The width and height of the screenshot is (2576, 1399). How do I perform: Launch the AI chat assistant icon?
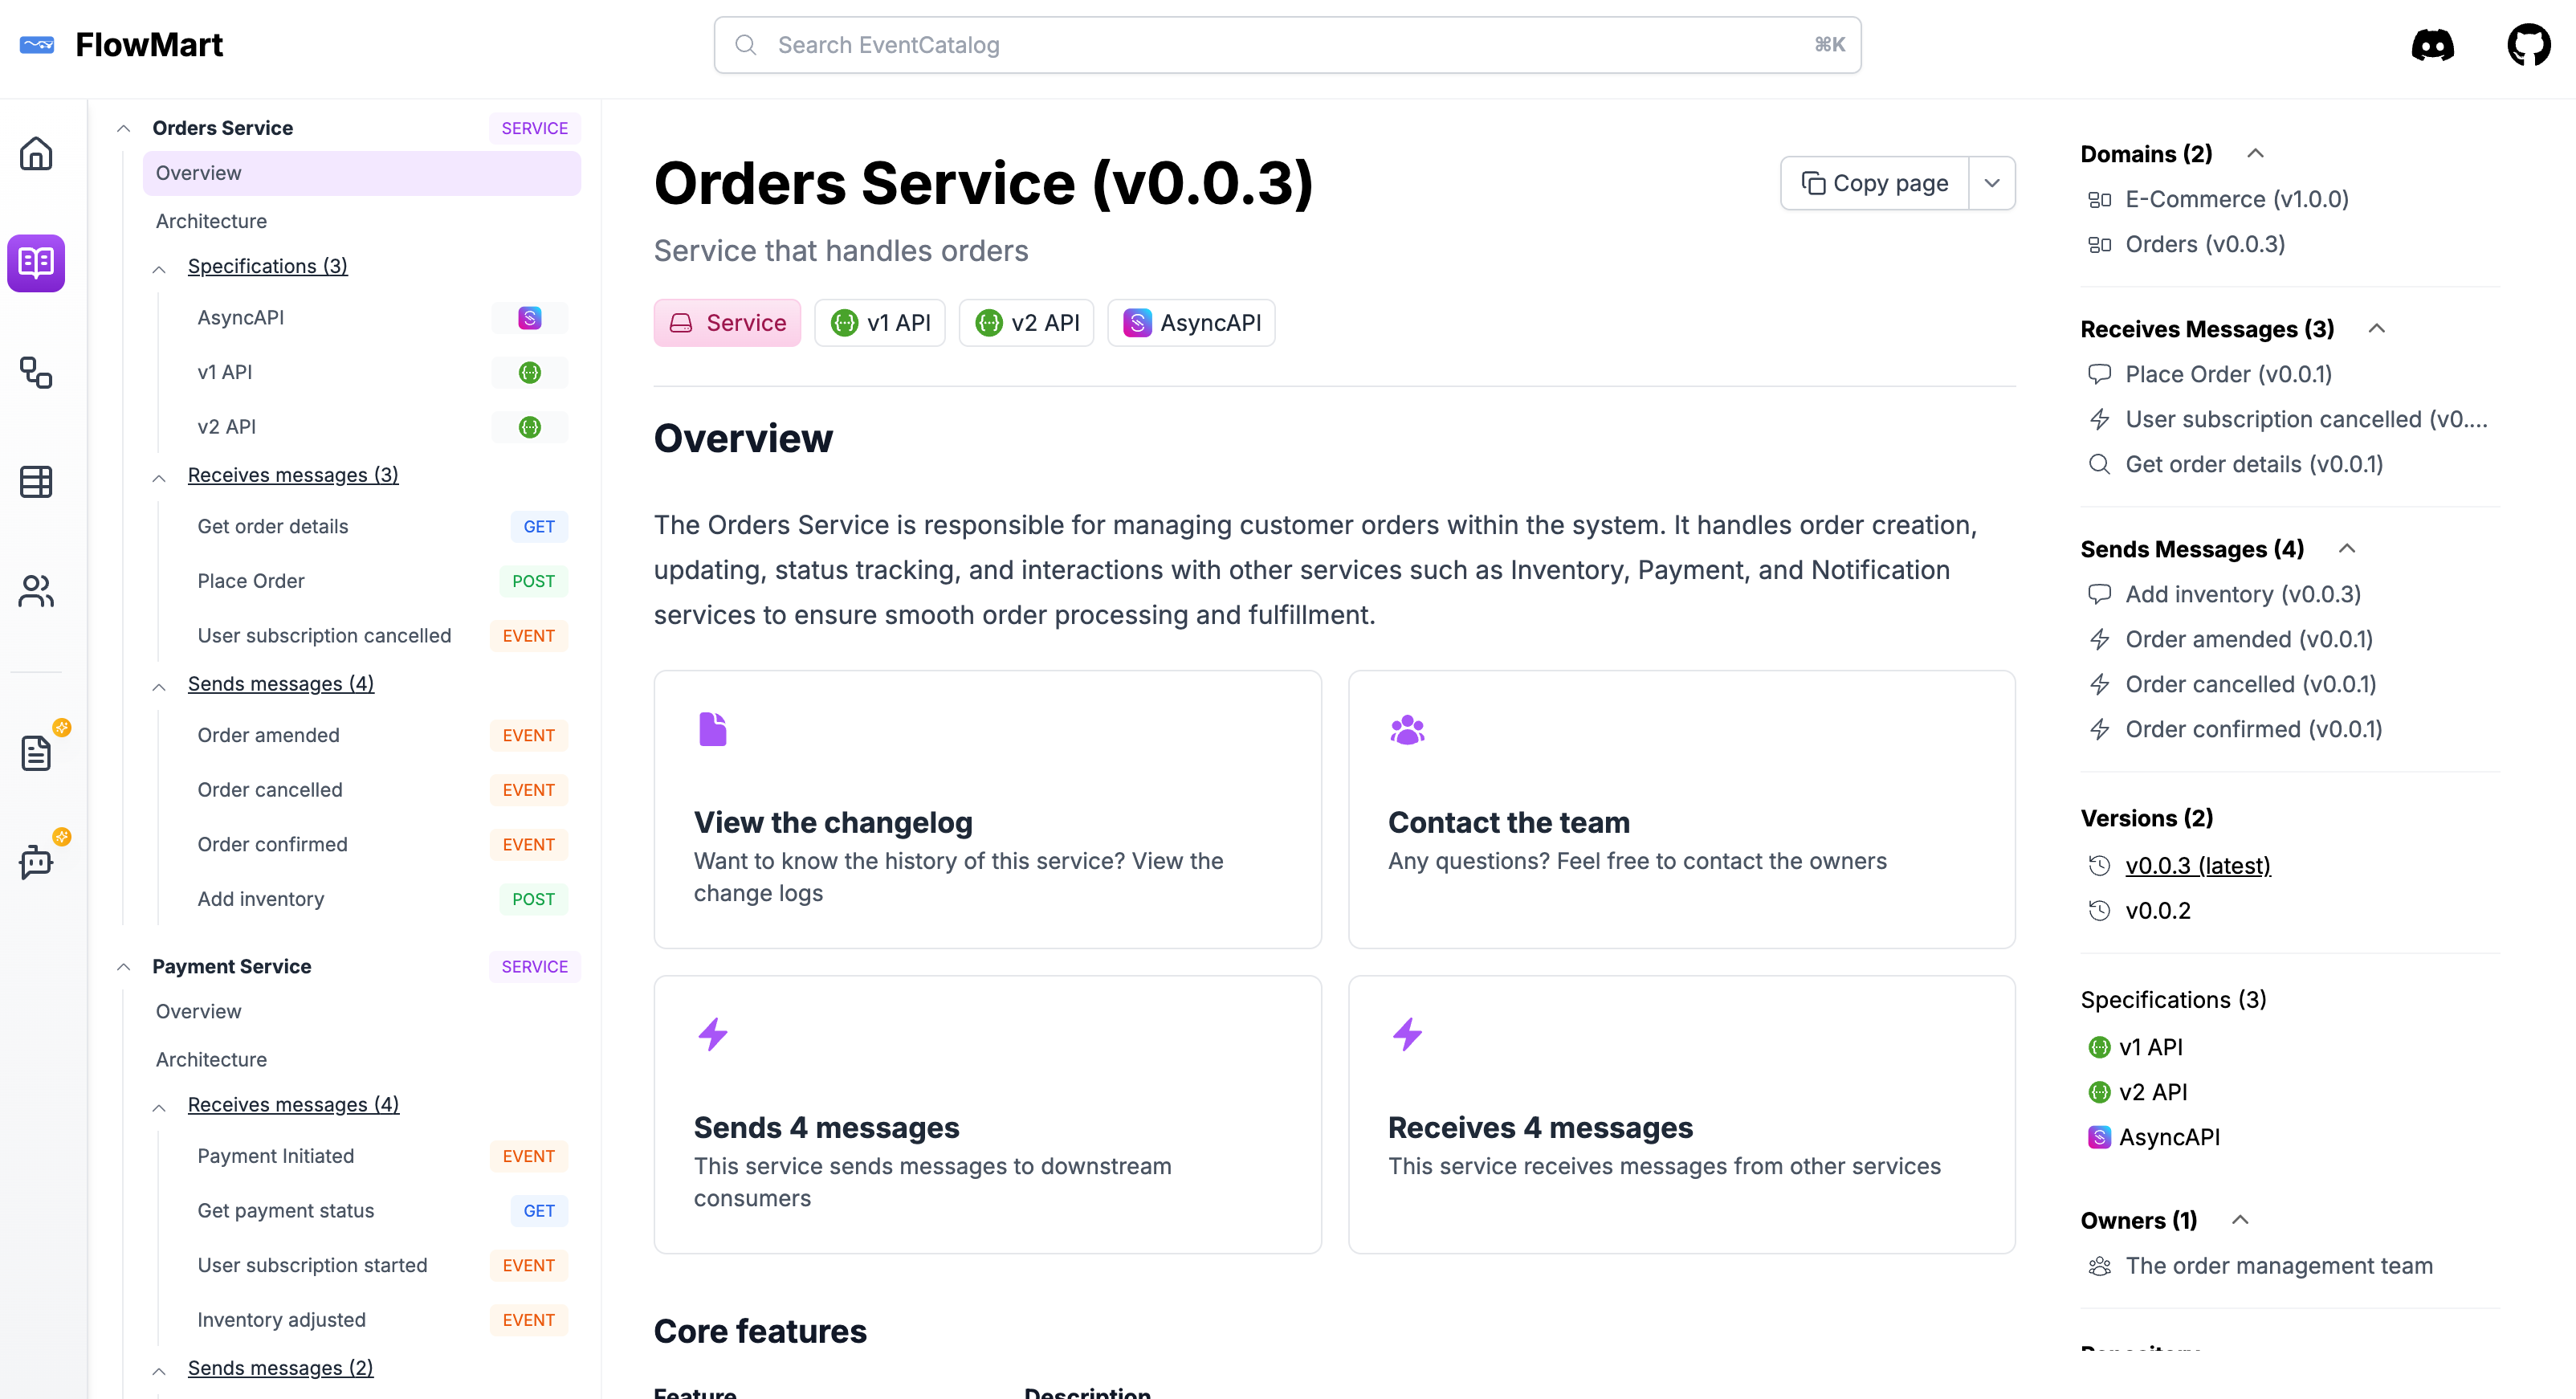pyautogui.click(x=36, y=861)
